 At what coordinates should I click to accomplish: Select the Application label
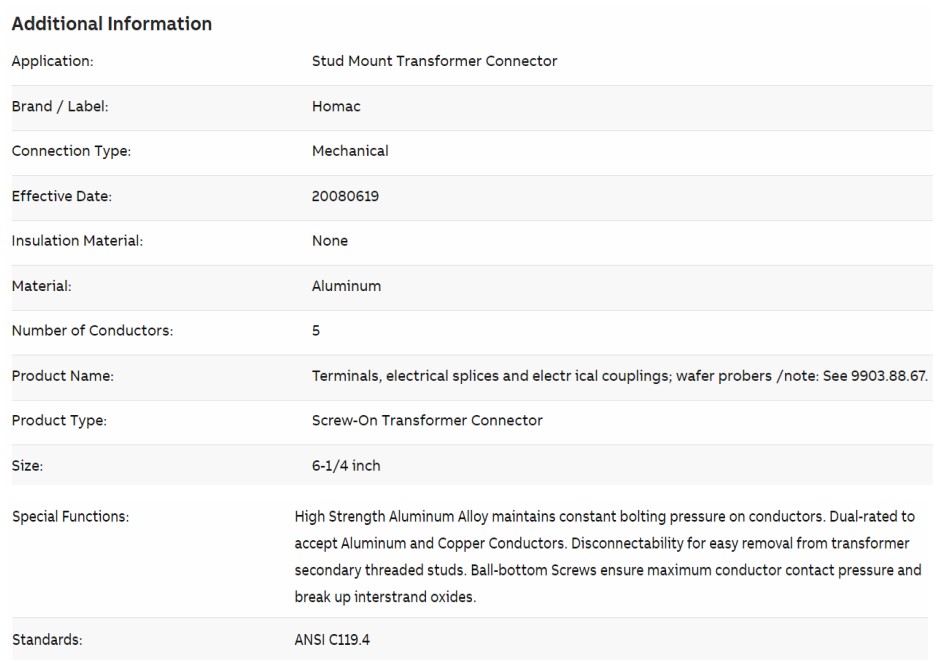53,61
